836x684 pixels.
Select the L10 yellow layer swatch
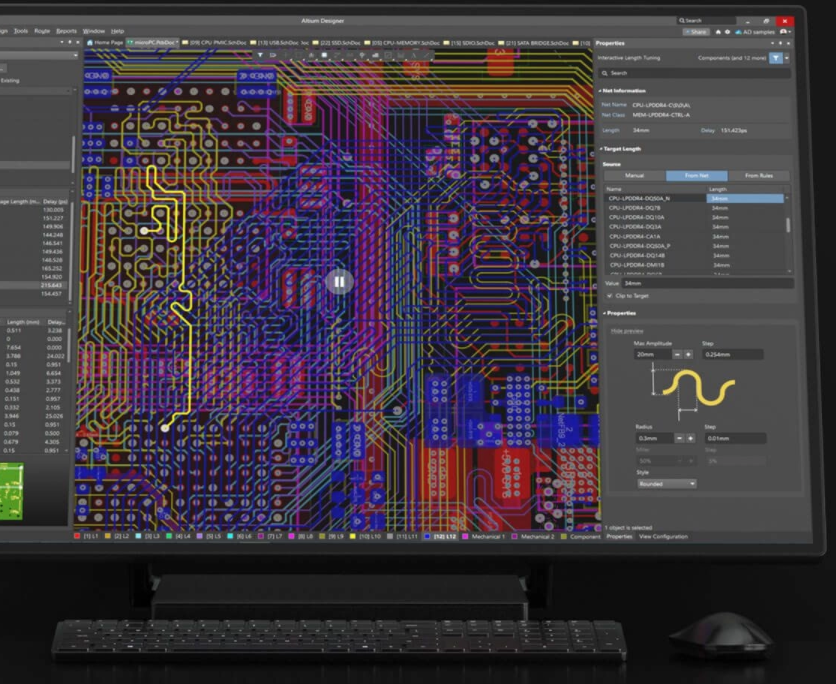[352, 536]
